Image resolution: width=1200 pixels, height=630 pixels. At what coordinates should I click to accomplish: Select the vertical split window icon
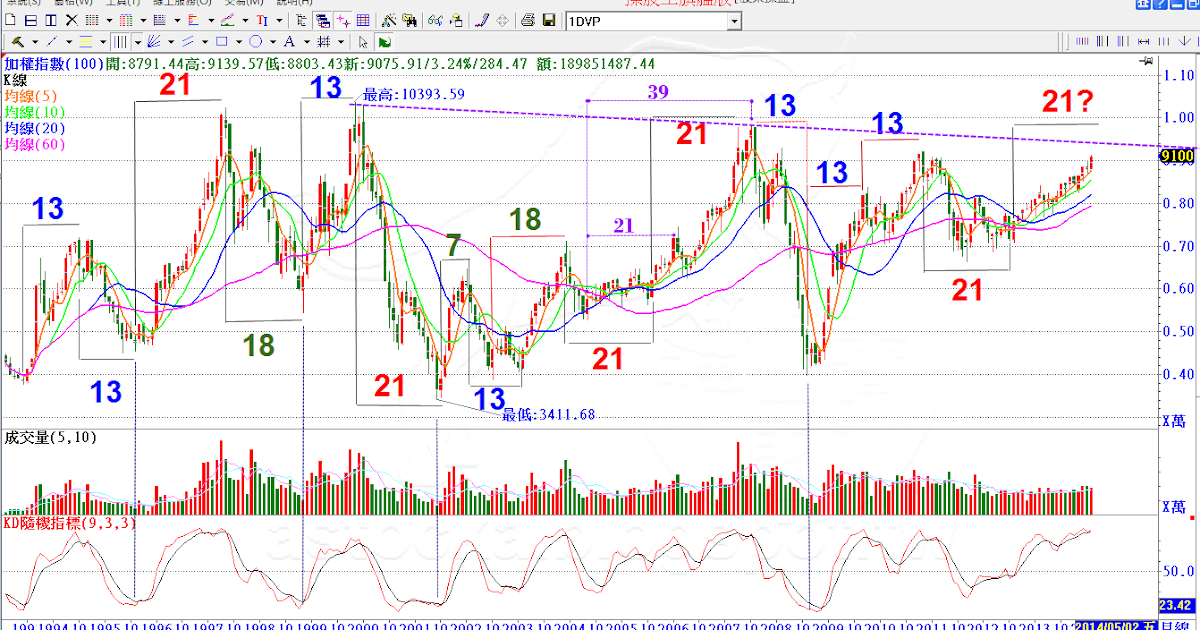(x=51, y=20)
